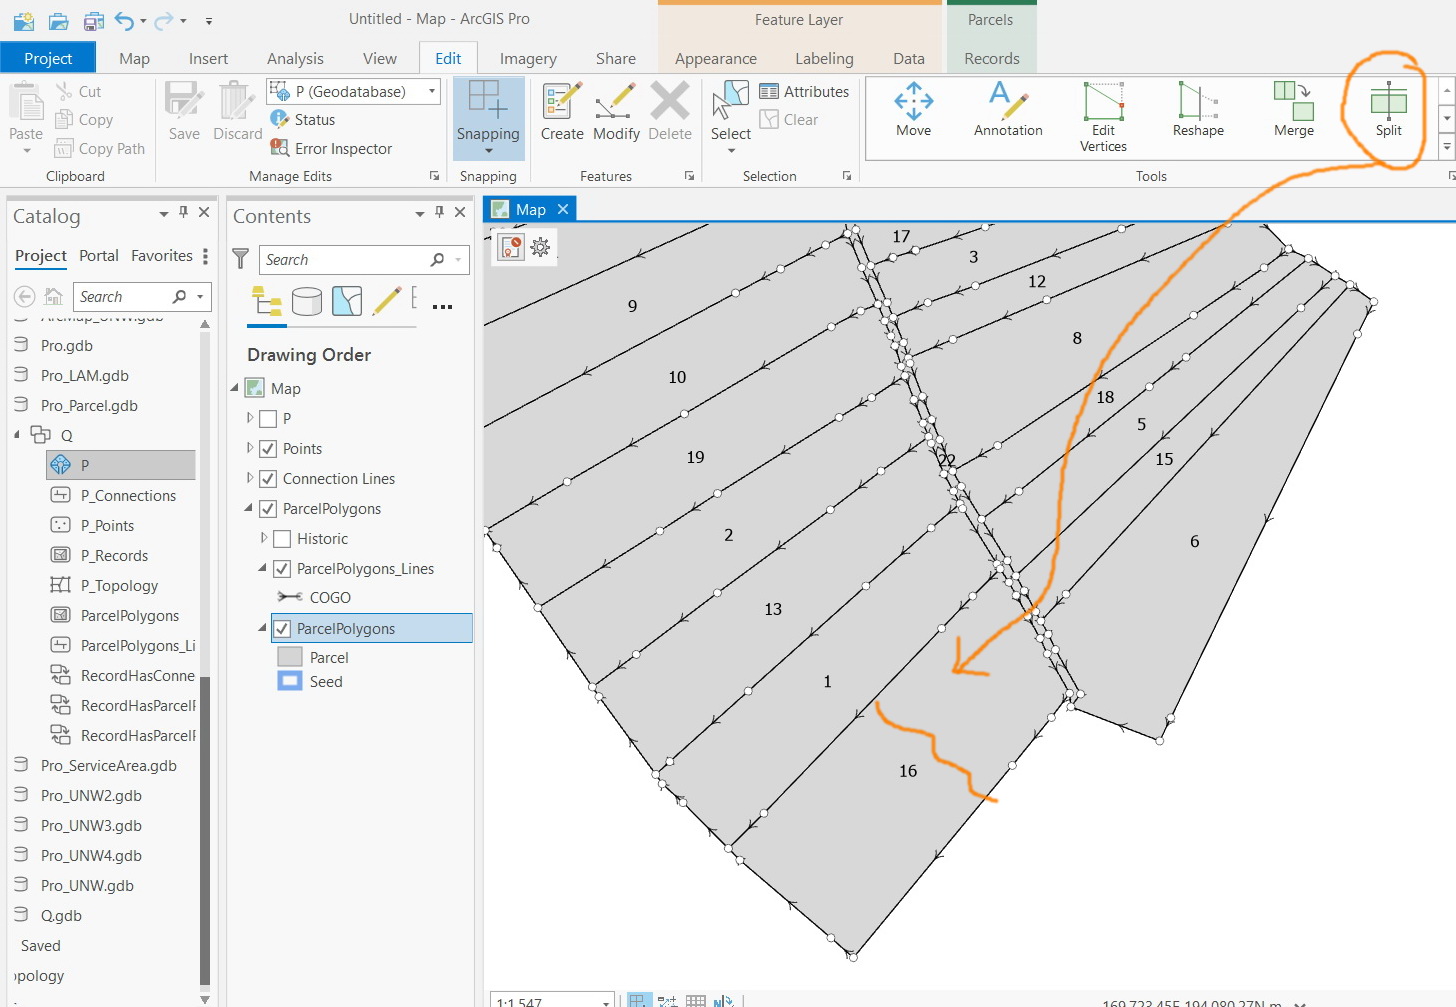1456x1007 pixels.
Task: Uncheck the ParcelPolygons_Lines layer checkbox
Action: tap(282, 568)
